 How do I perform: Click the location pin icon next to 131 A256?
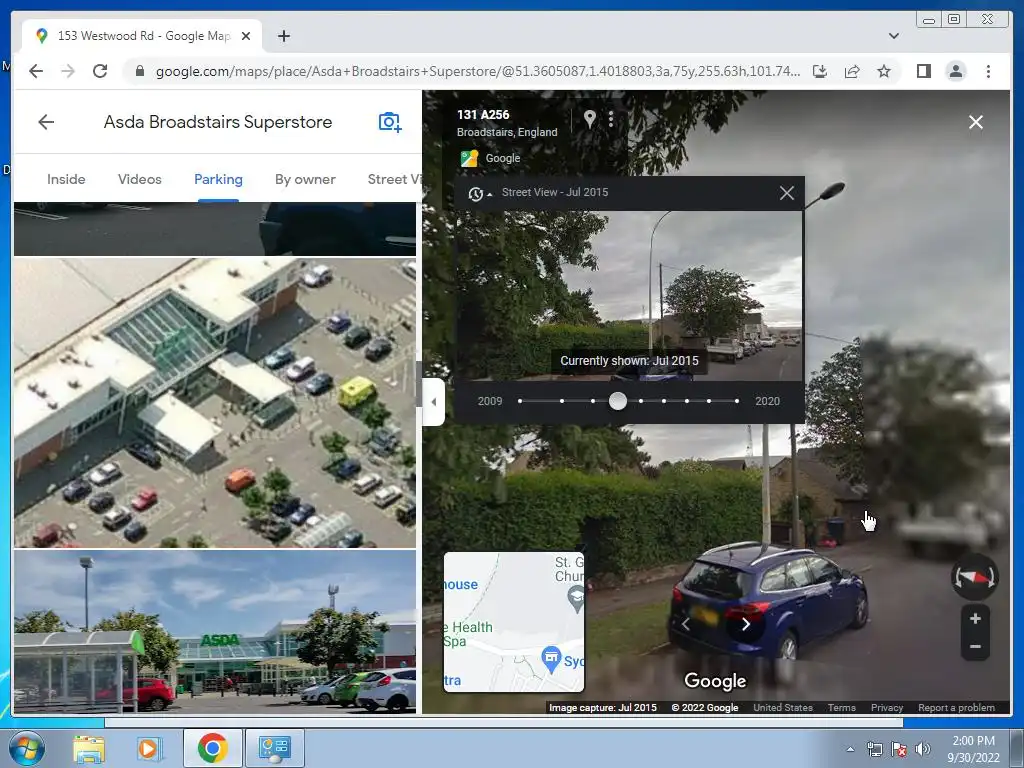(589, 119)
